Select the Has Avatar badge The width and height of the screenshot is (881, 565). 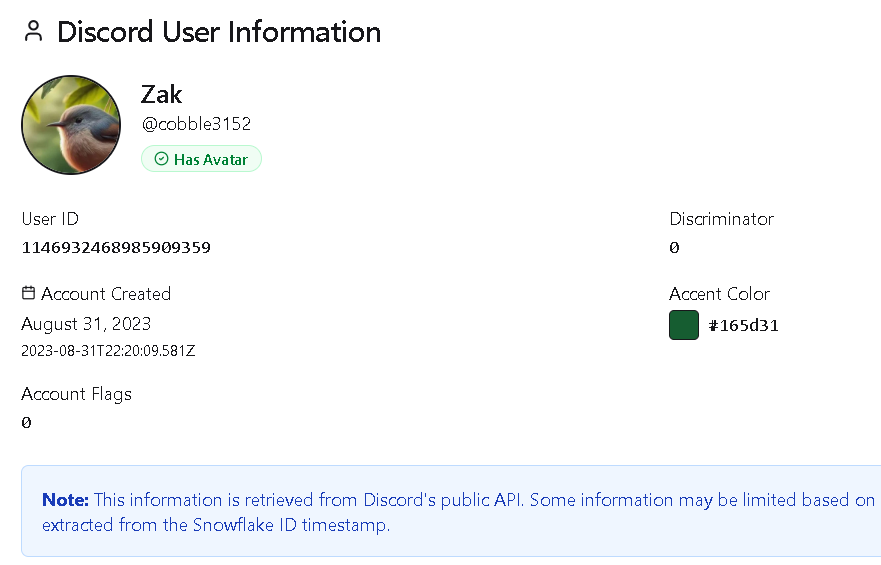(201, 159)
